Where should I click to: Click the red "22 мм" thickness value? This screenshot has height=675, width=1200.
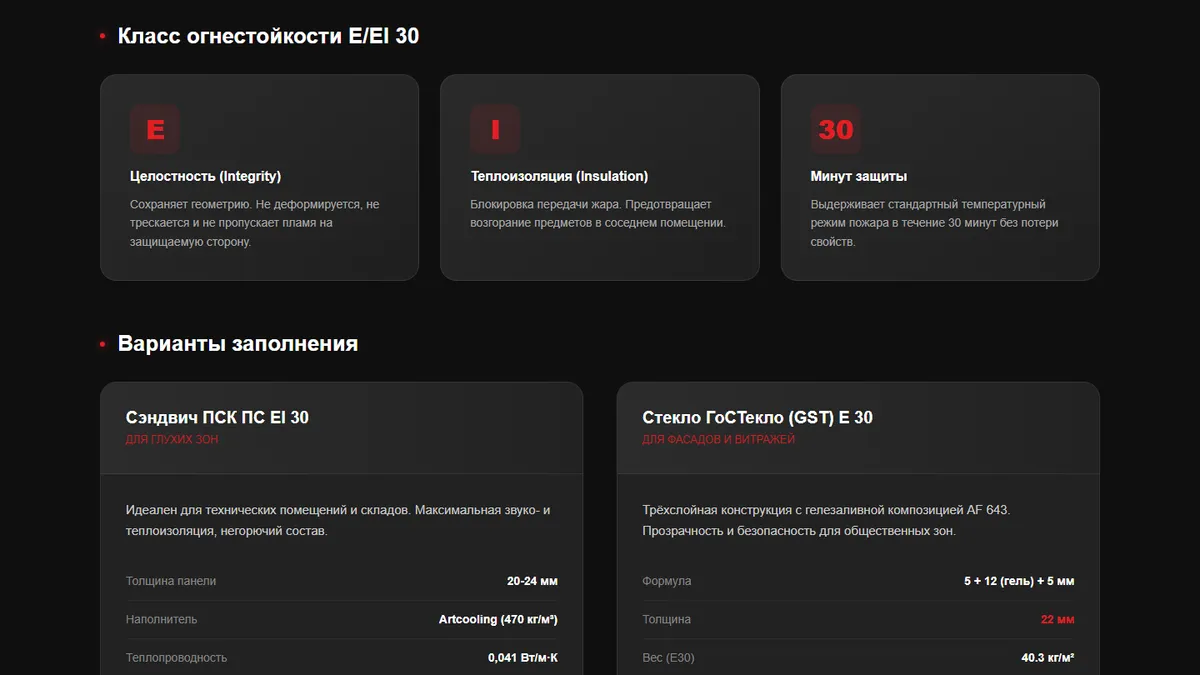(x=1058, y=619)
